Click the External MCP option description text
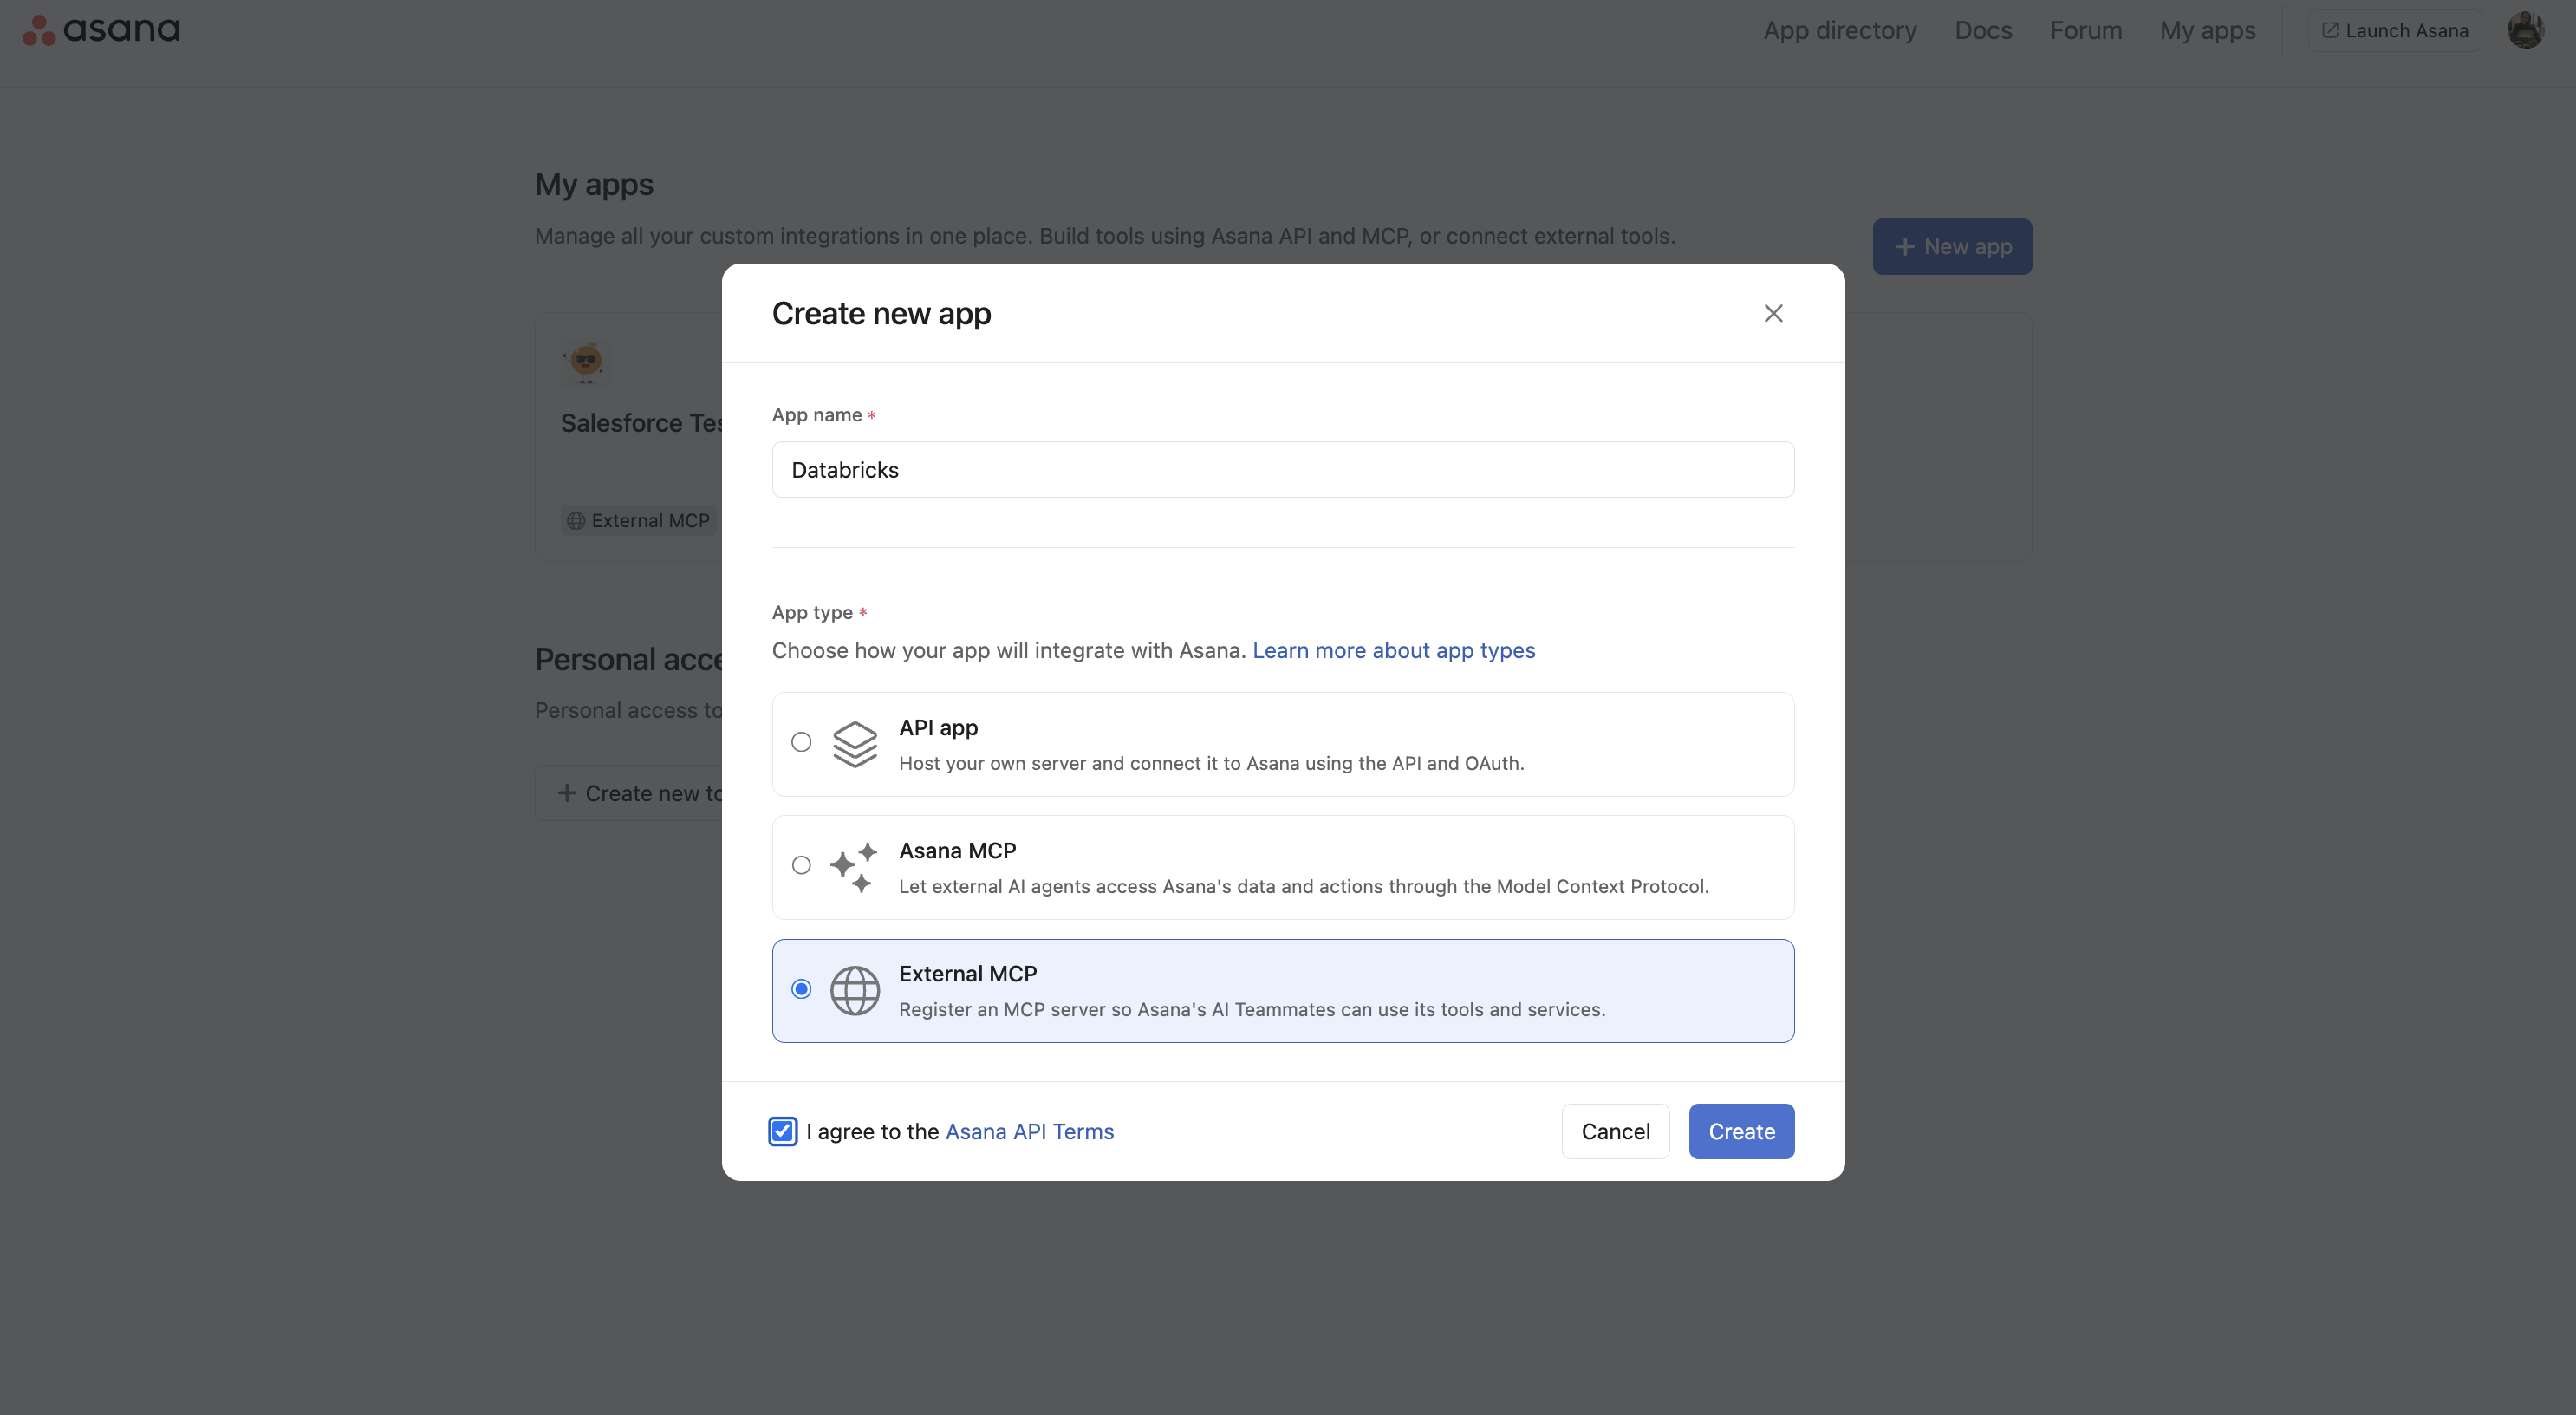Screen dimensions: 2576x1415 point(1252,1009)
